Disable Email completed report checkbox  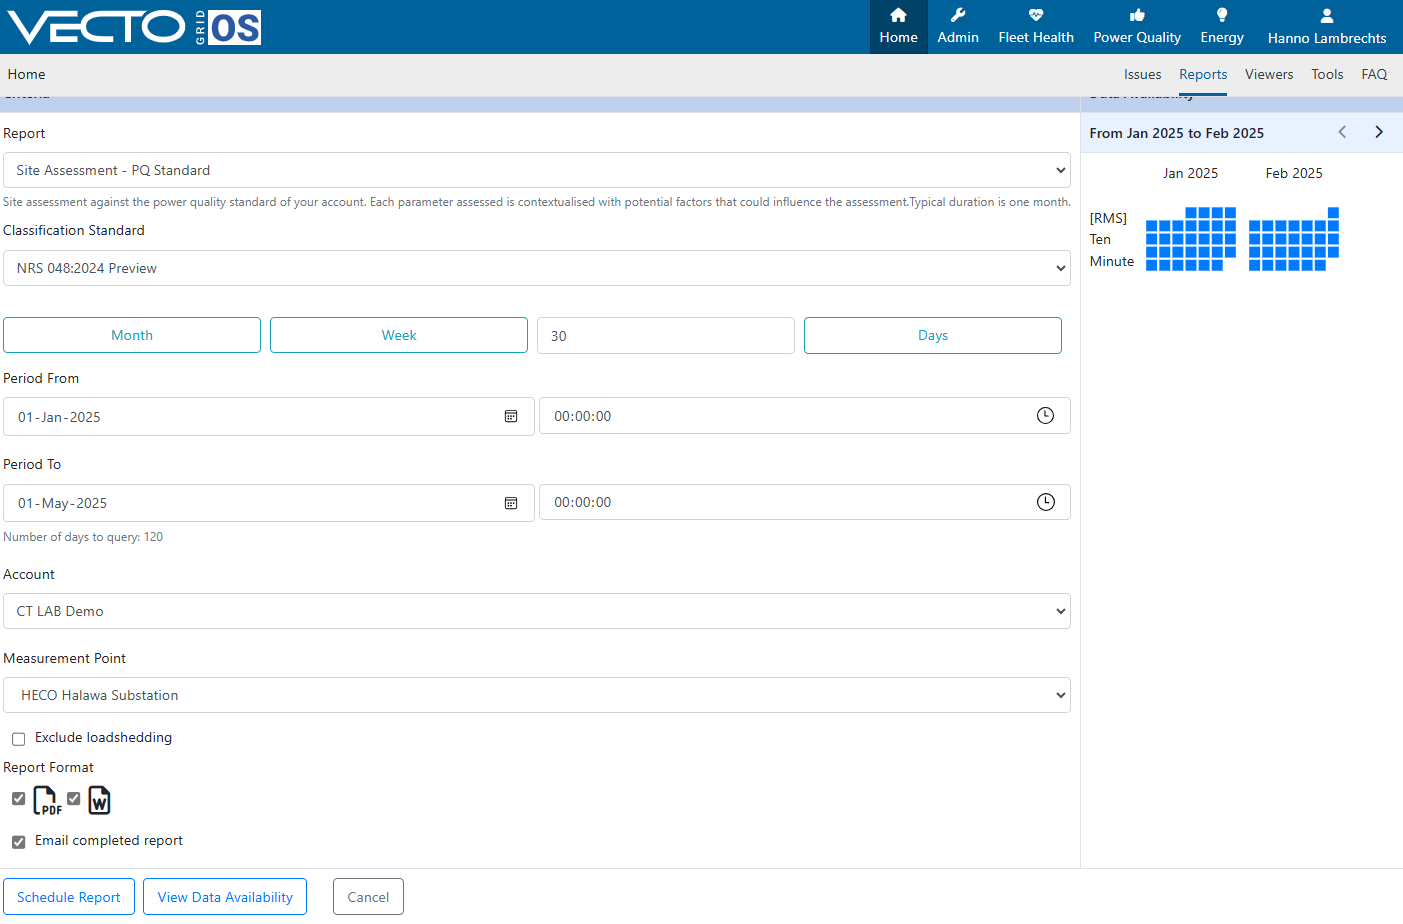(x=19, y=842)
